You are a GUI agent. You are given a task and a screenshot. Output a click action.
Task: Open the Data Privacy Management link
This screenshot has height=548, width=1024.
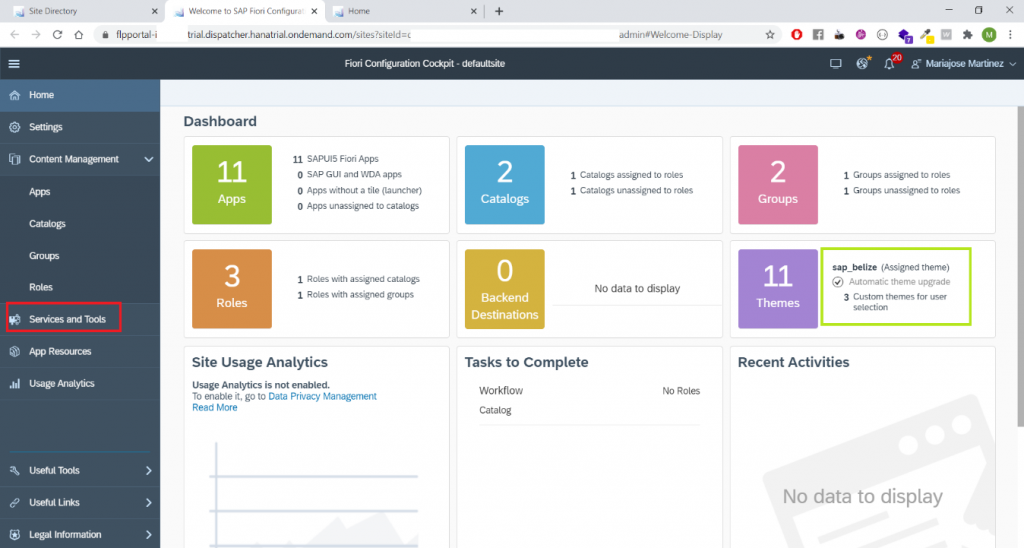pyautogui.click(x=322, y=396)
